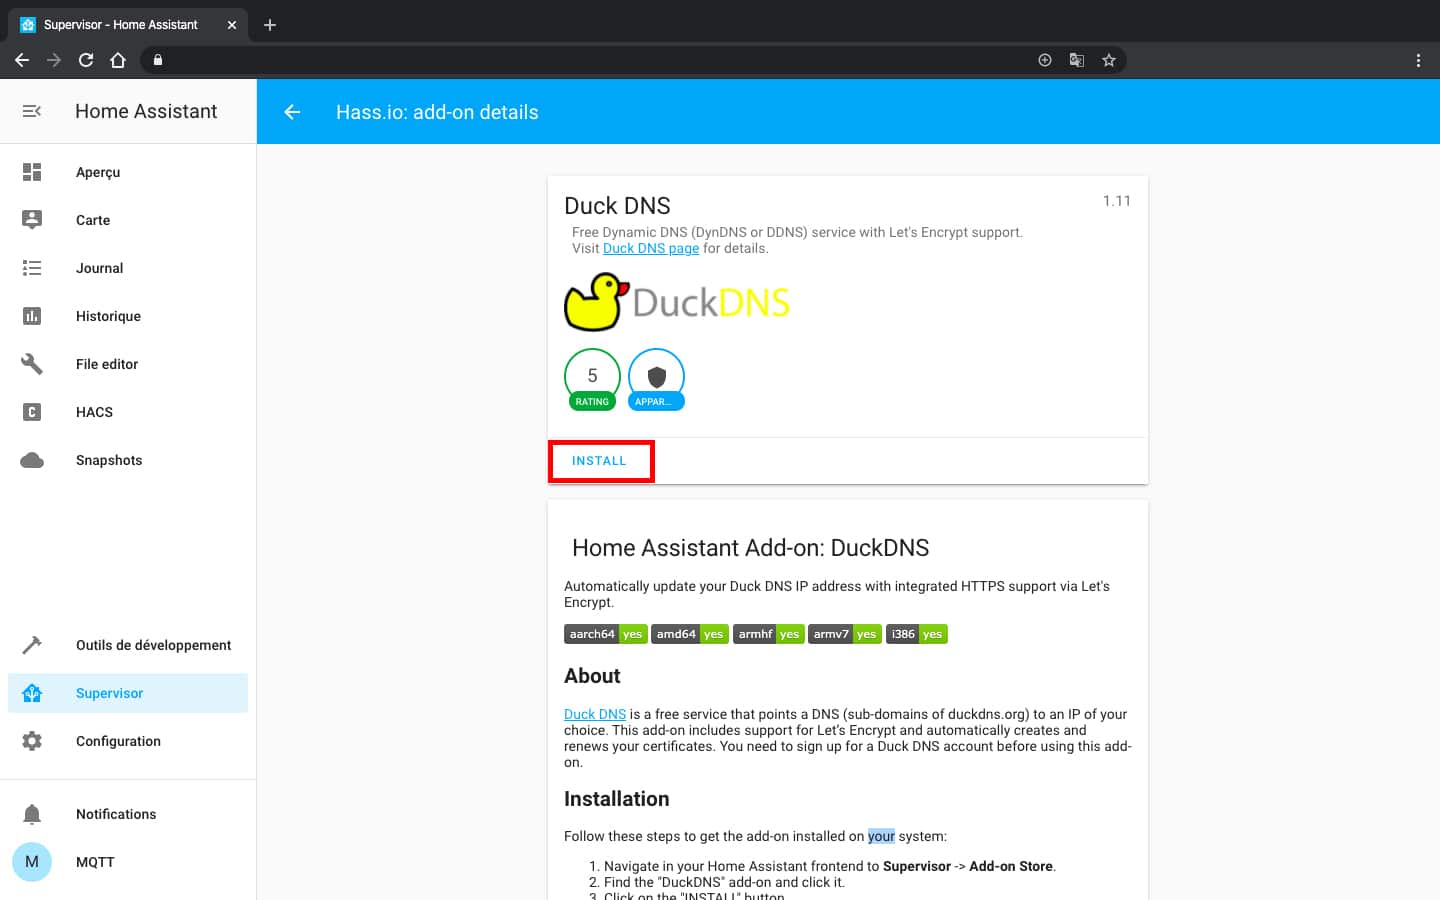Click the browser forward arrow
Screen dimensions: 1440x900
pos(54,60)
